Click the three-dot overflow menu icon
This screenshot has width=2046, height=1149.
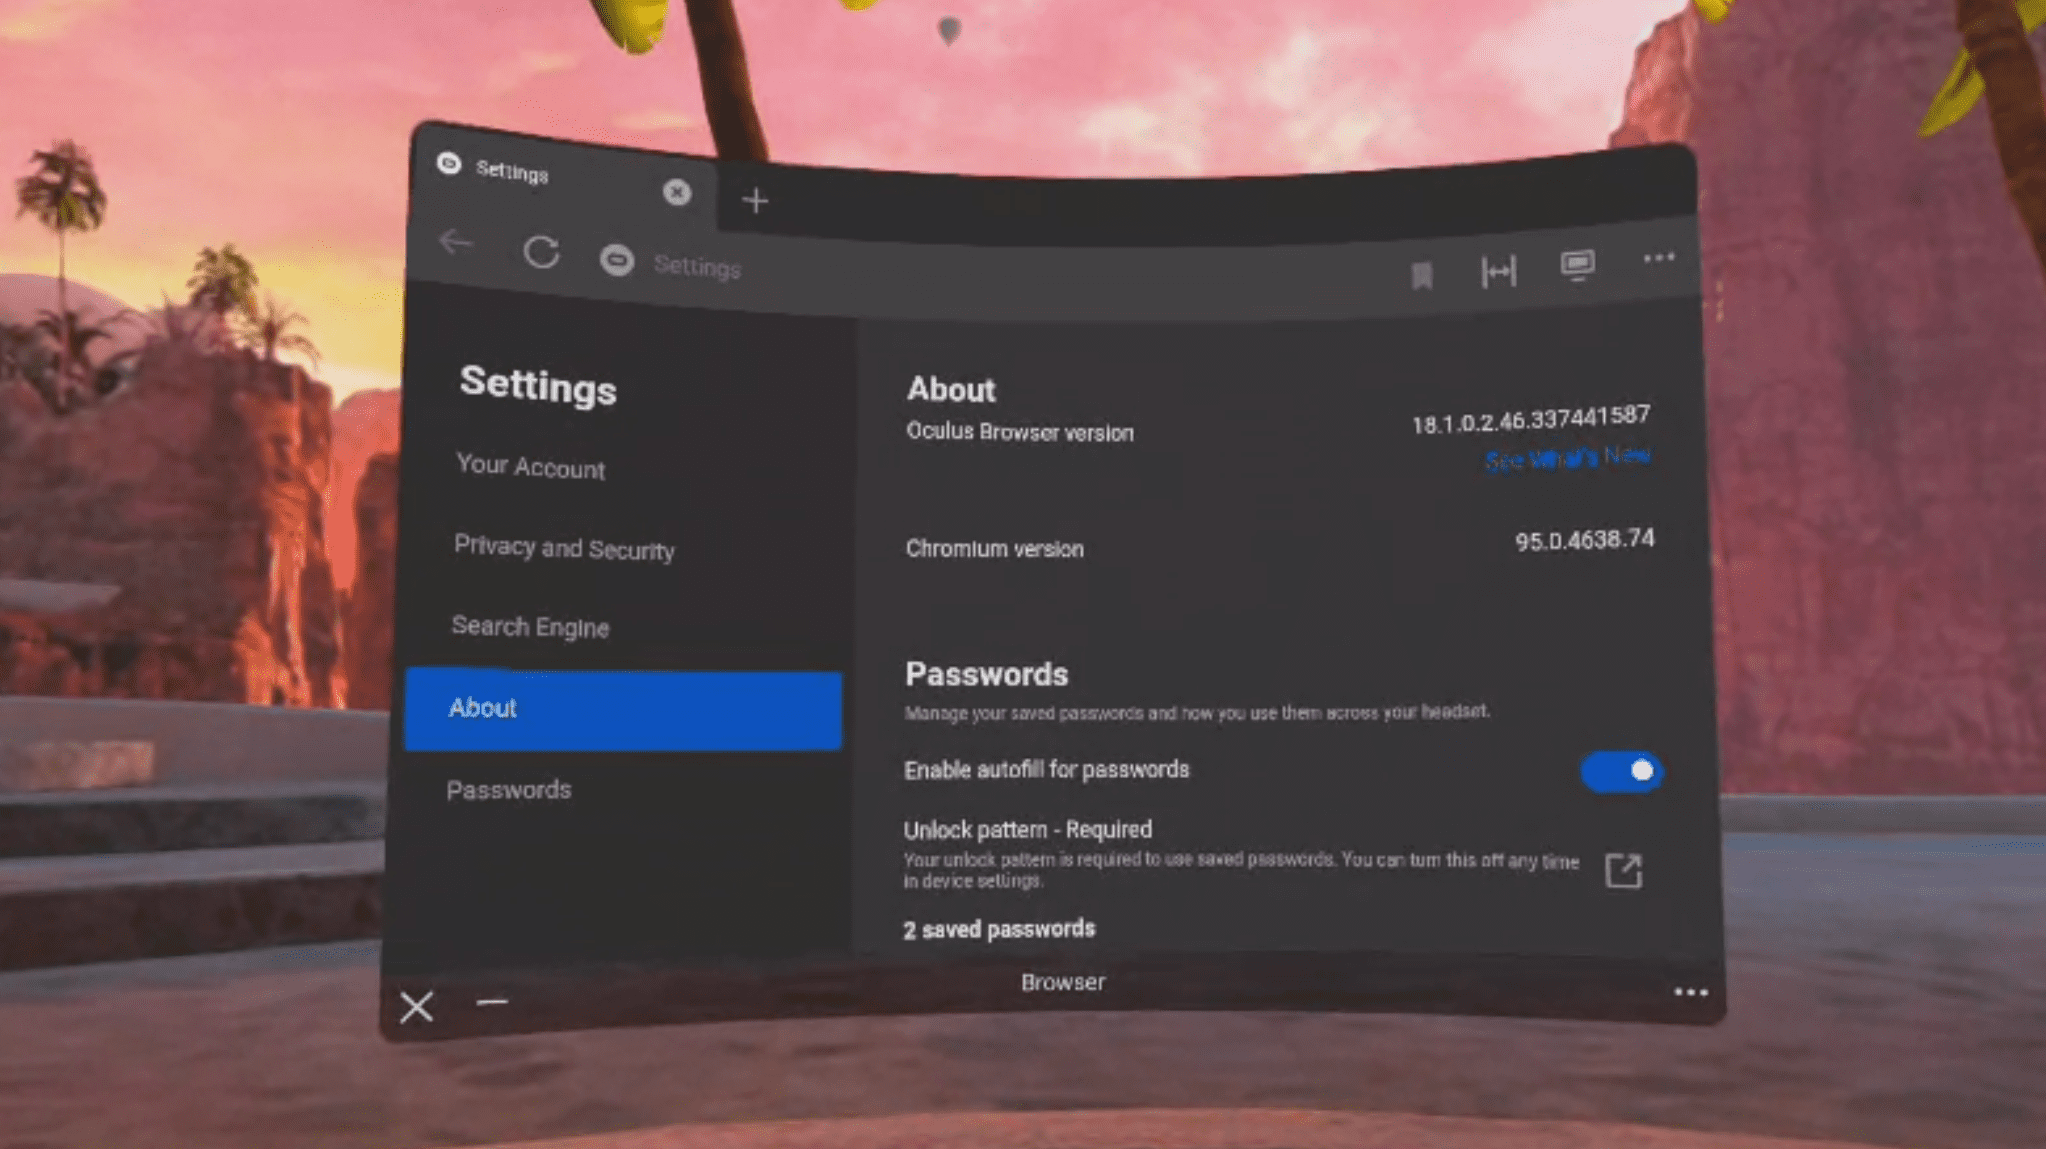tap(1658, 267)
